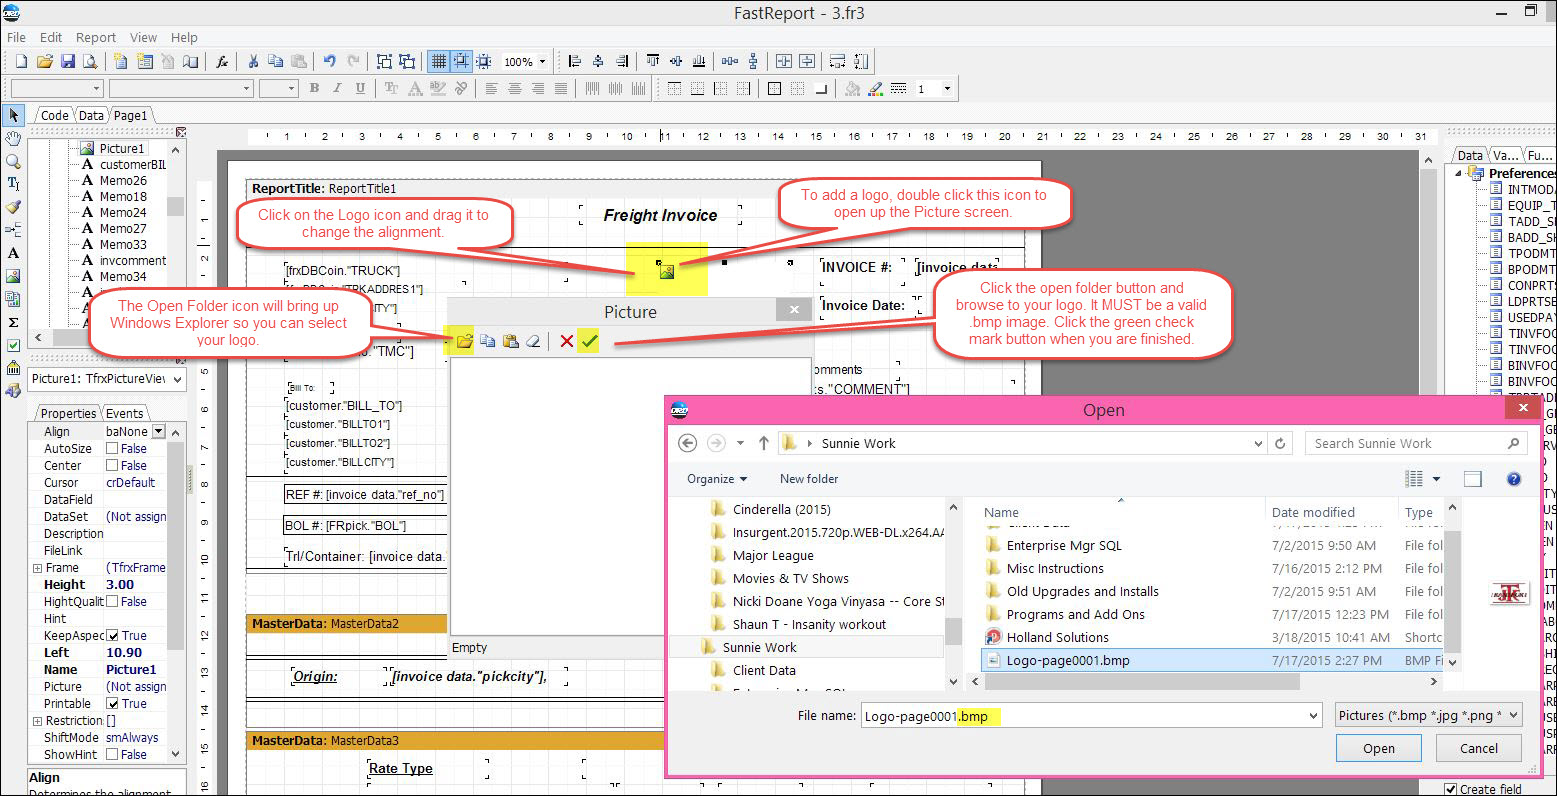The width and height of the screenshot is (1557, 796).
Task: Uncheck the KeepAspect property checkbox
Action: [112, 636]
